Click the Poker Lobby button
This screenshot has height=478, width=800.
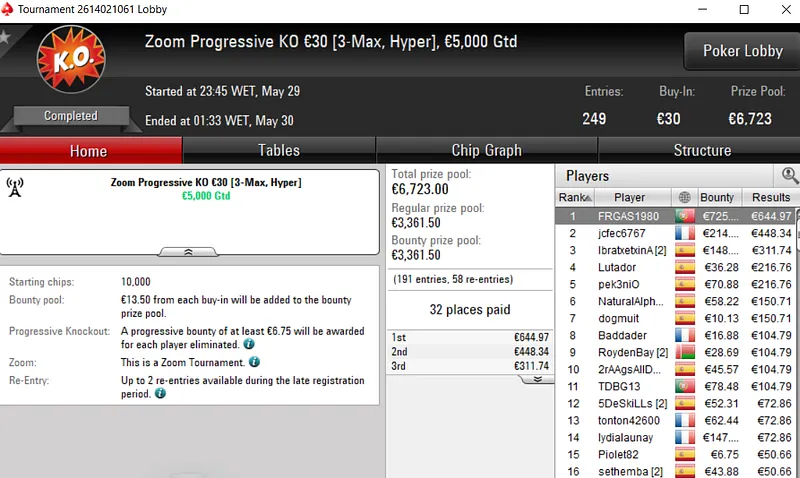point(742,51)
